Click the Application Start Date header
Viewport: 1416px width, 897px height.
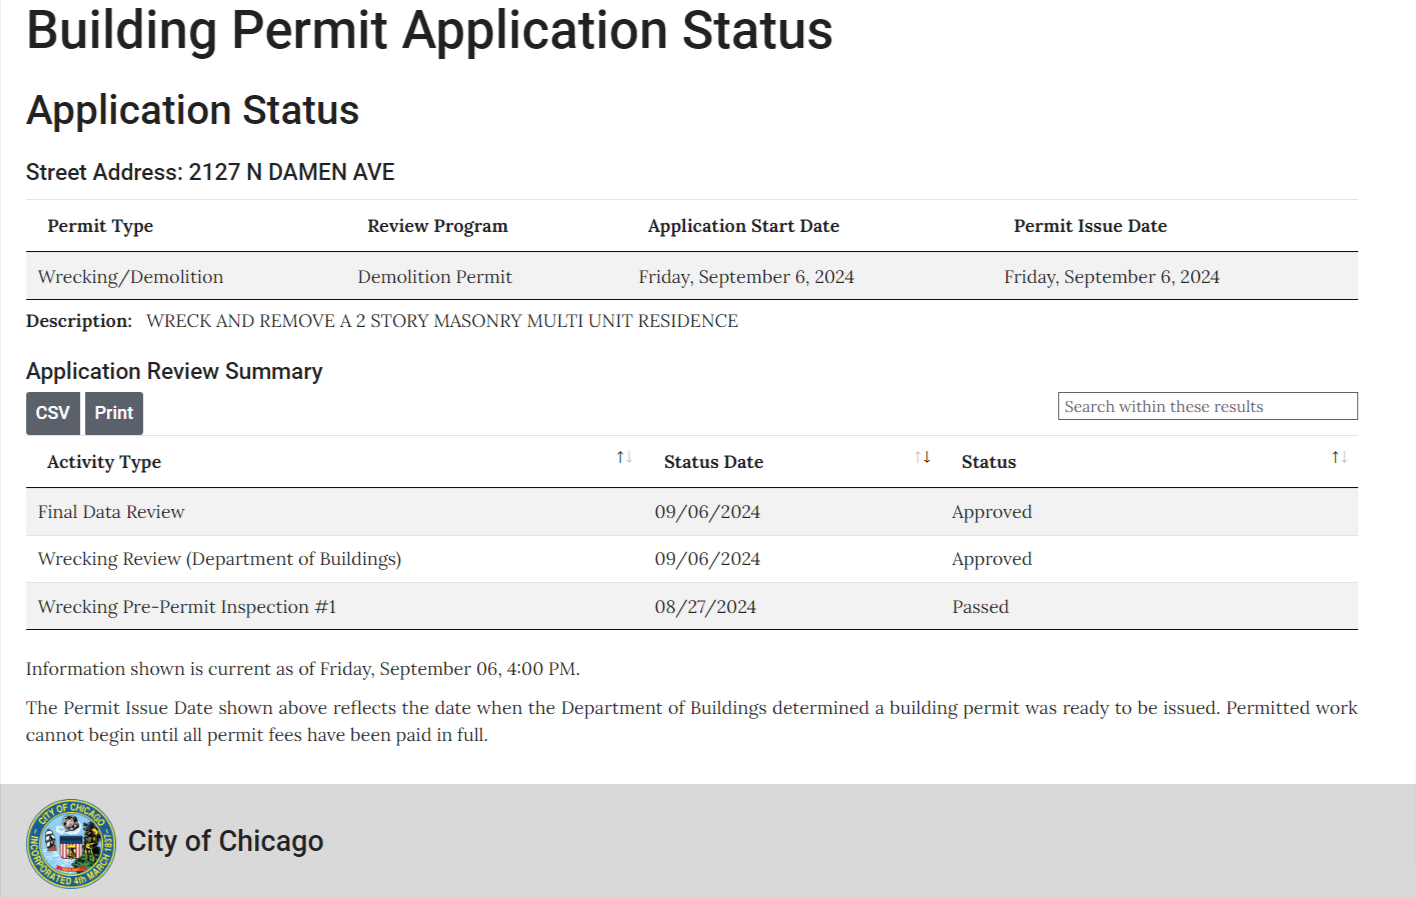(743, 226)
